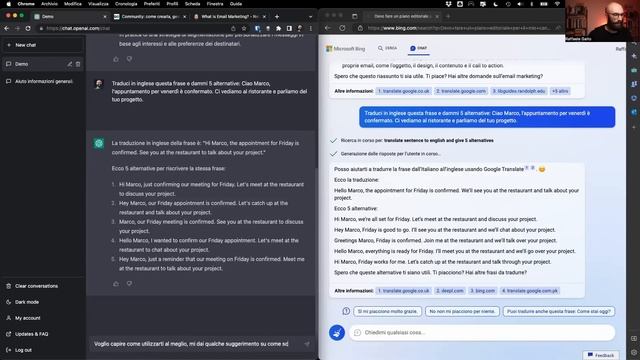
Task: Open translate.google.com.pk source link
Action: pyautogui.click(x=530, y=291)
